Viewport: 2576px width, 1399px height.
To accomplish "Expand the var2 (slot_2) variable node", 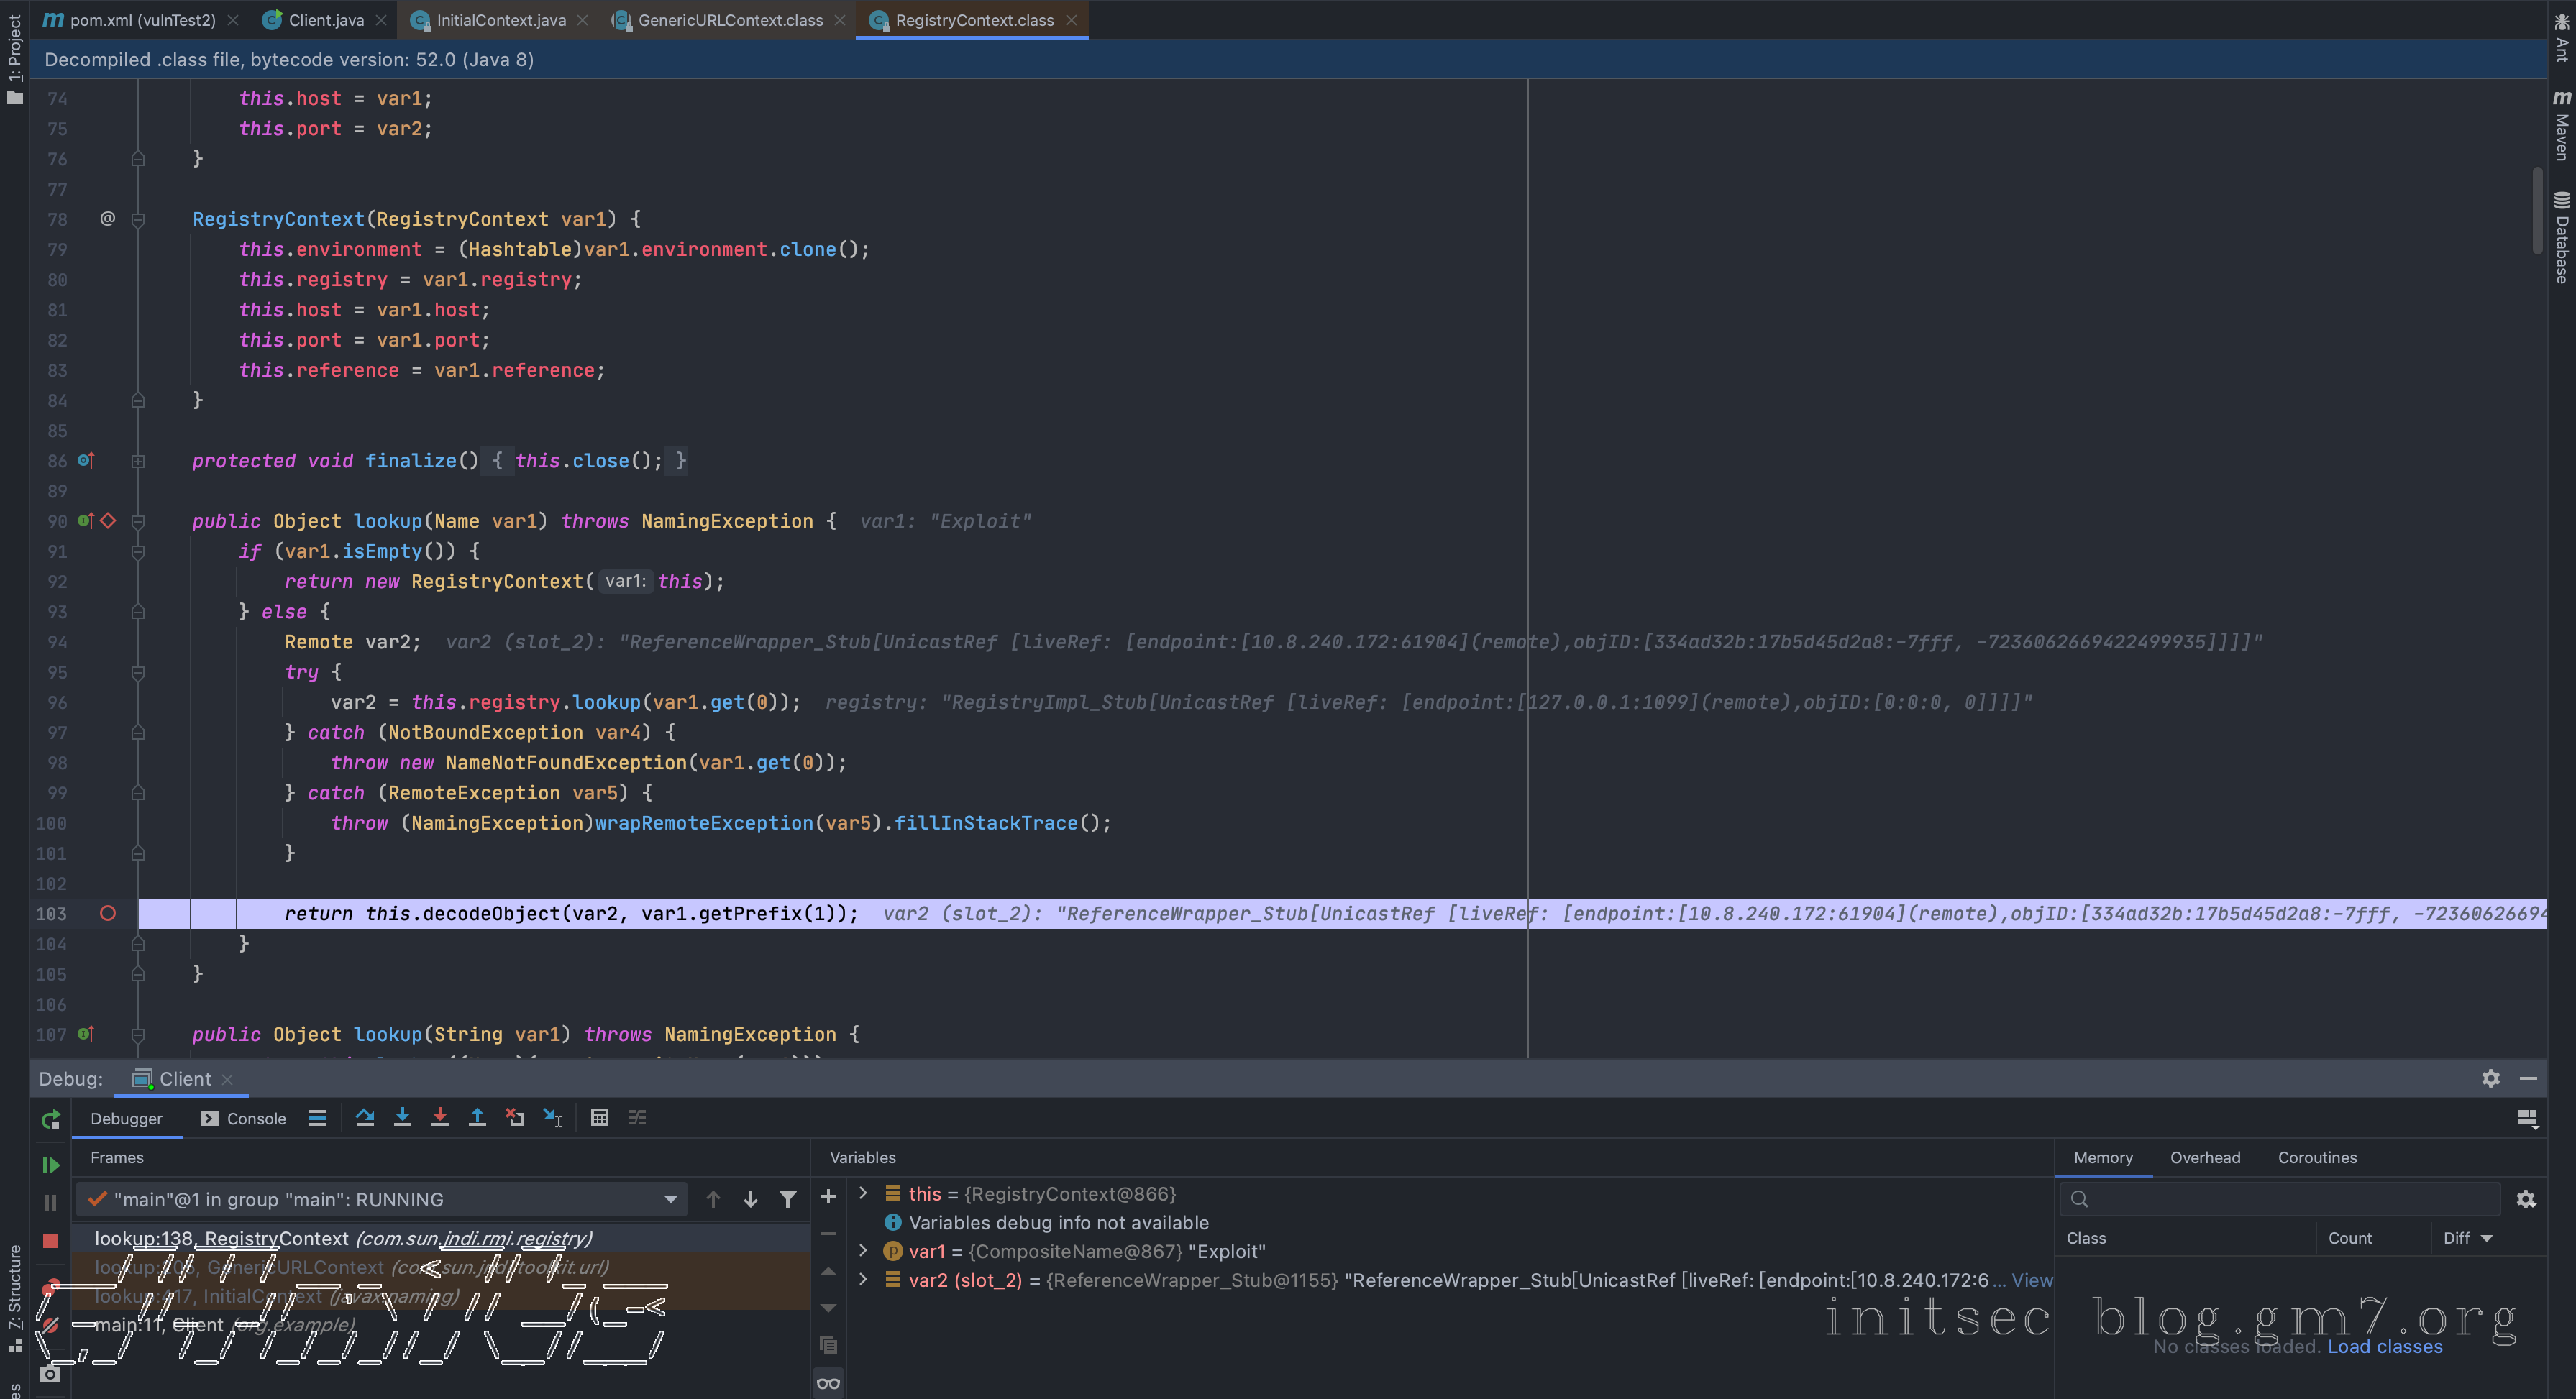I will point(863,1279).
